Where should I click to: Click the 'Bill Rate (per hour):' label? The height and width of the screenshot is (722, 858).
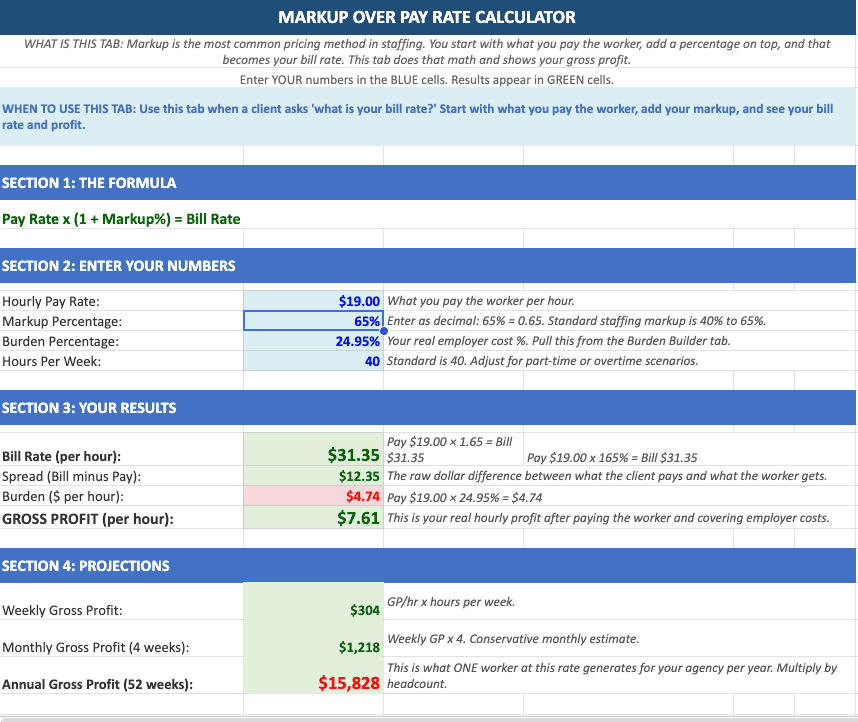pyautogui.click(x=61, y=457)
